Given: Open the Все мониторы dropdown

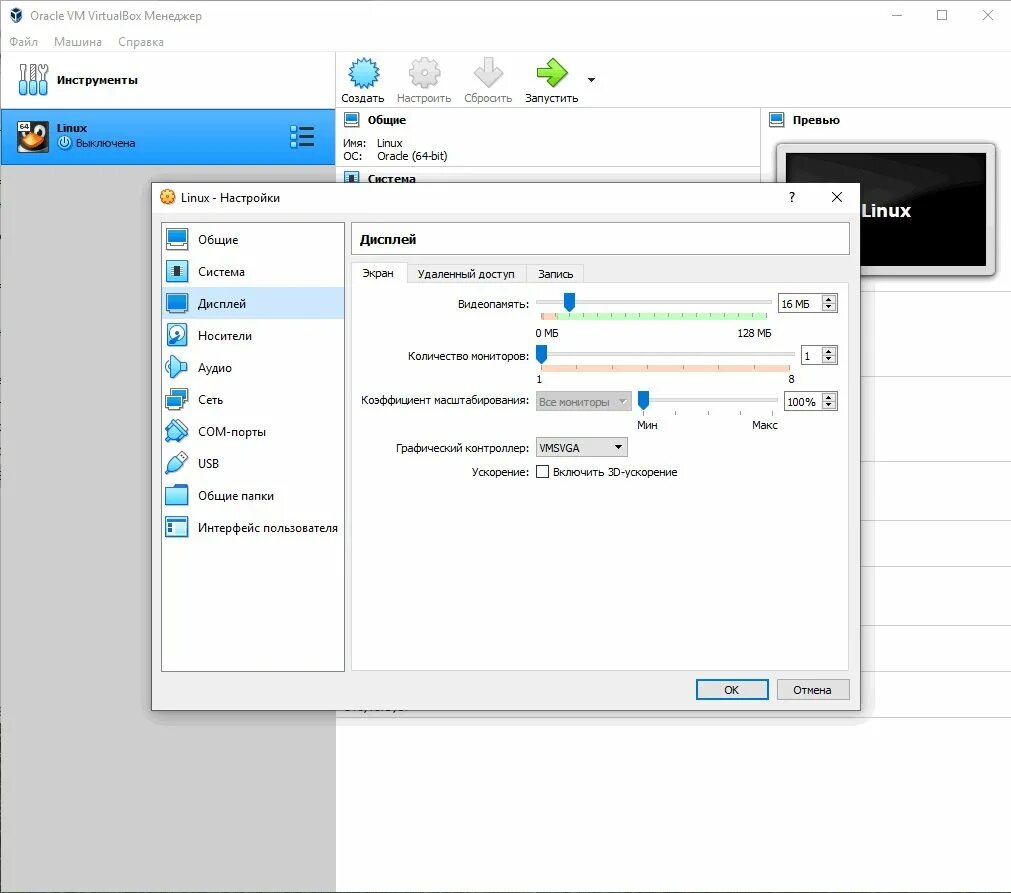Looking at the screenshot, I should 584,402.
